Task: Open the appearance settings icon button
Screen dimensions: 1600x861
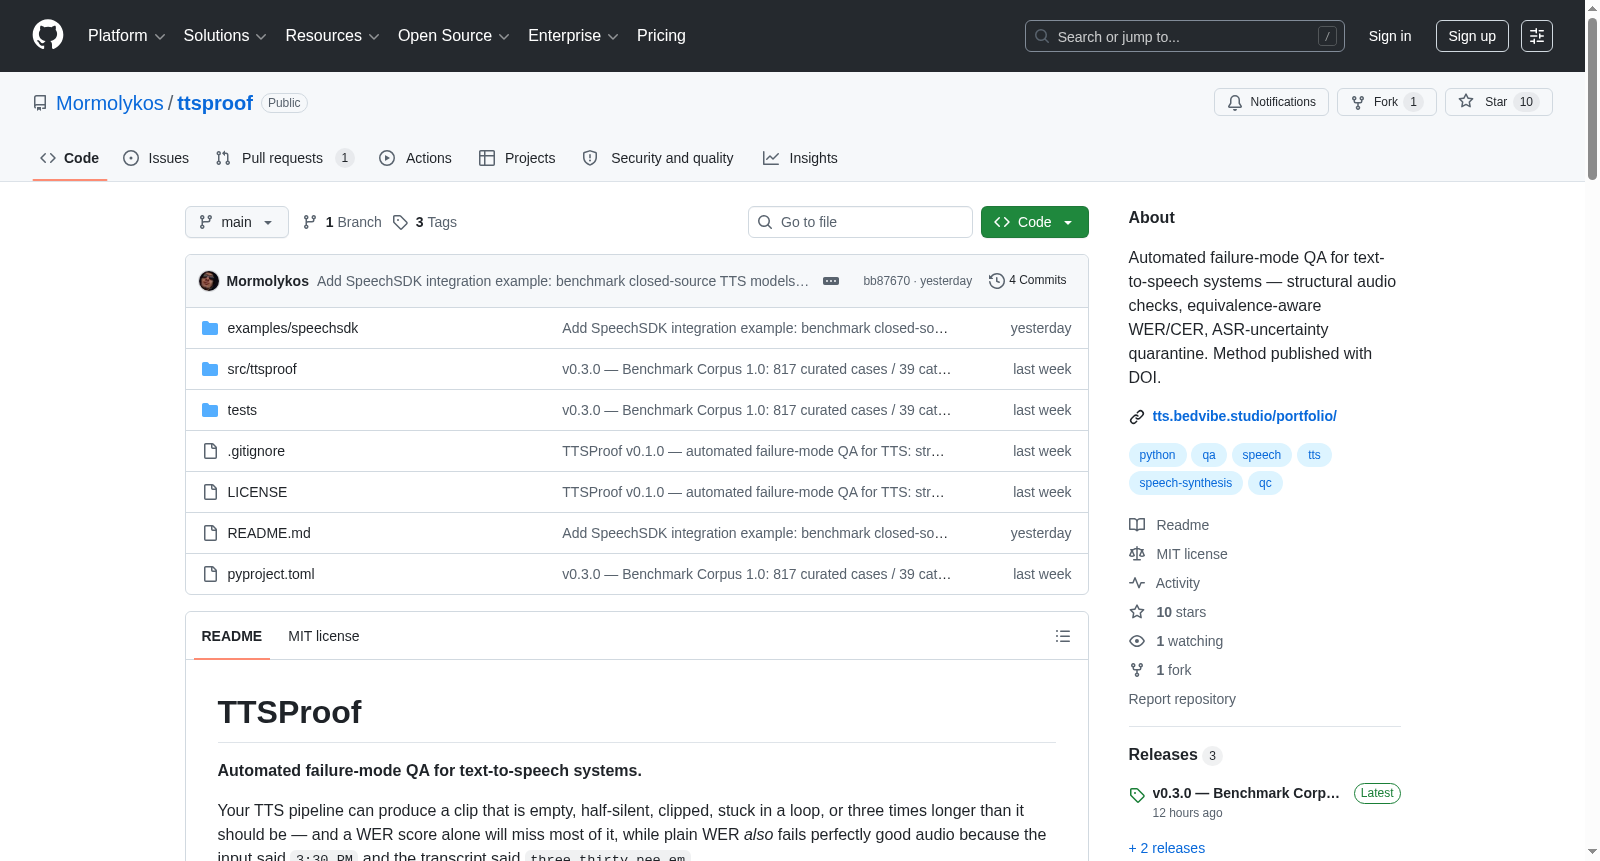Action: (x=1537, y=36)
